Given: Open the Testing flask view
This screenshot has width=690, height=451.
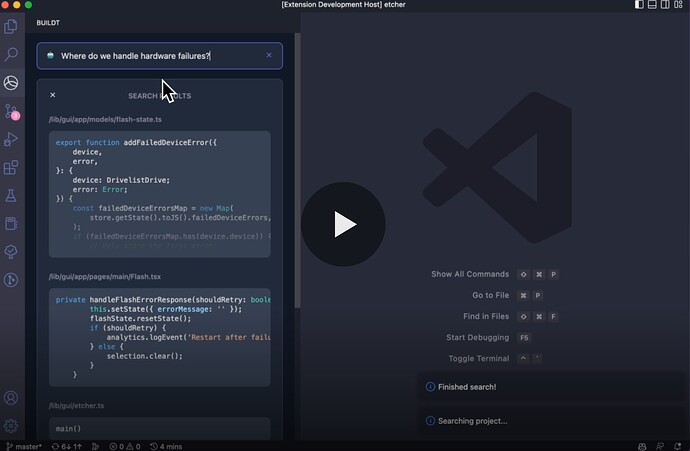Looking at the screenshot, I should tap(11, 195).
